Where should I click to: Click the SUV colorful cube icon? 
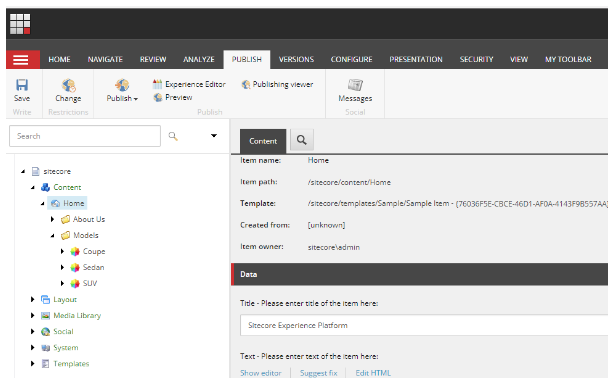pyautogui.click(x=75, y=283)
